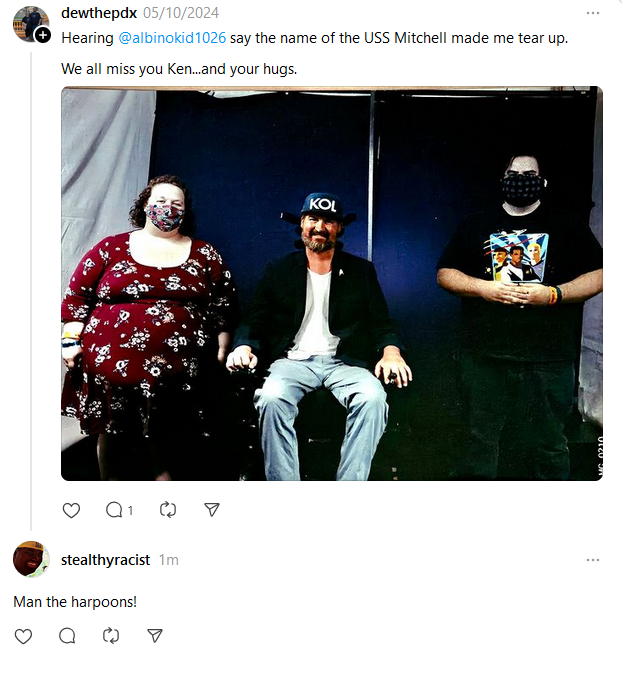Open replies on the dewthepdx post
The height and width of the screenshot is (674, 626).
[x=119, y=510]
